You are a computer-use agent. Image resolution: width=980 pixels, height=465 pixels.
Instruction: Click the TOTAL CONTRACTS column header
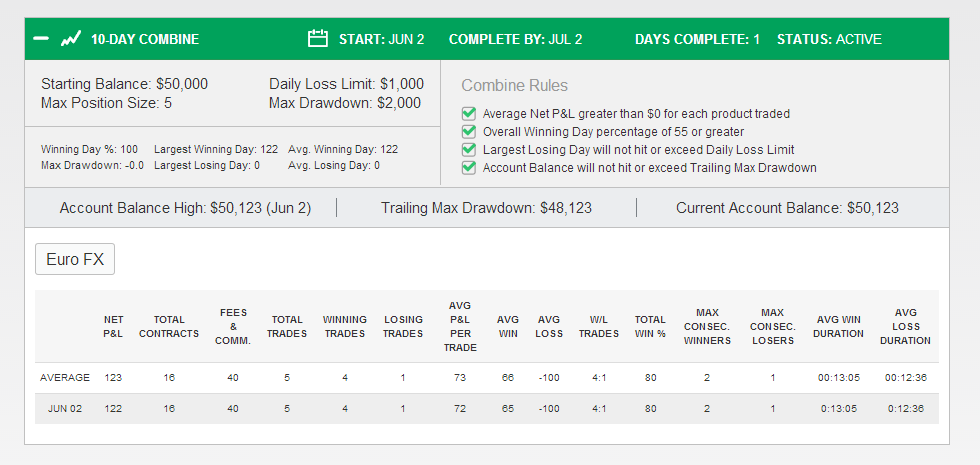[169, 326]
